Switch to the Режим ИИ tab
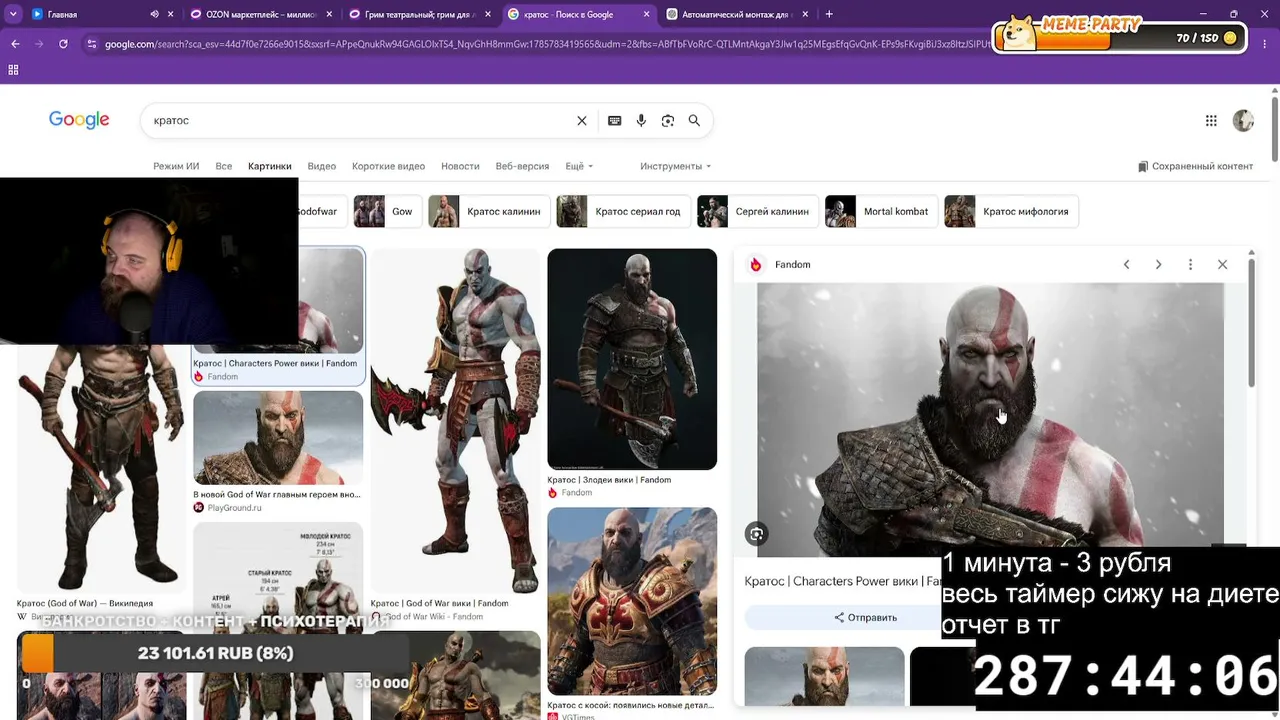 176,166
